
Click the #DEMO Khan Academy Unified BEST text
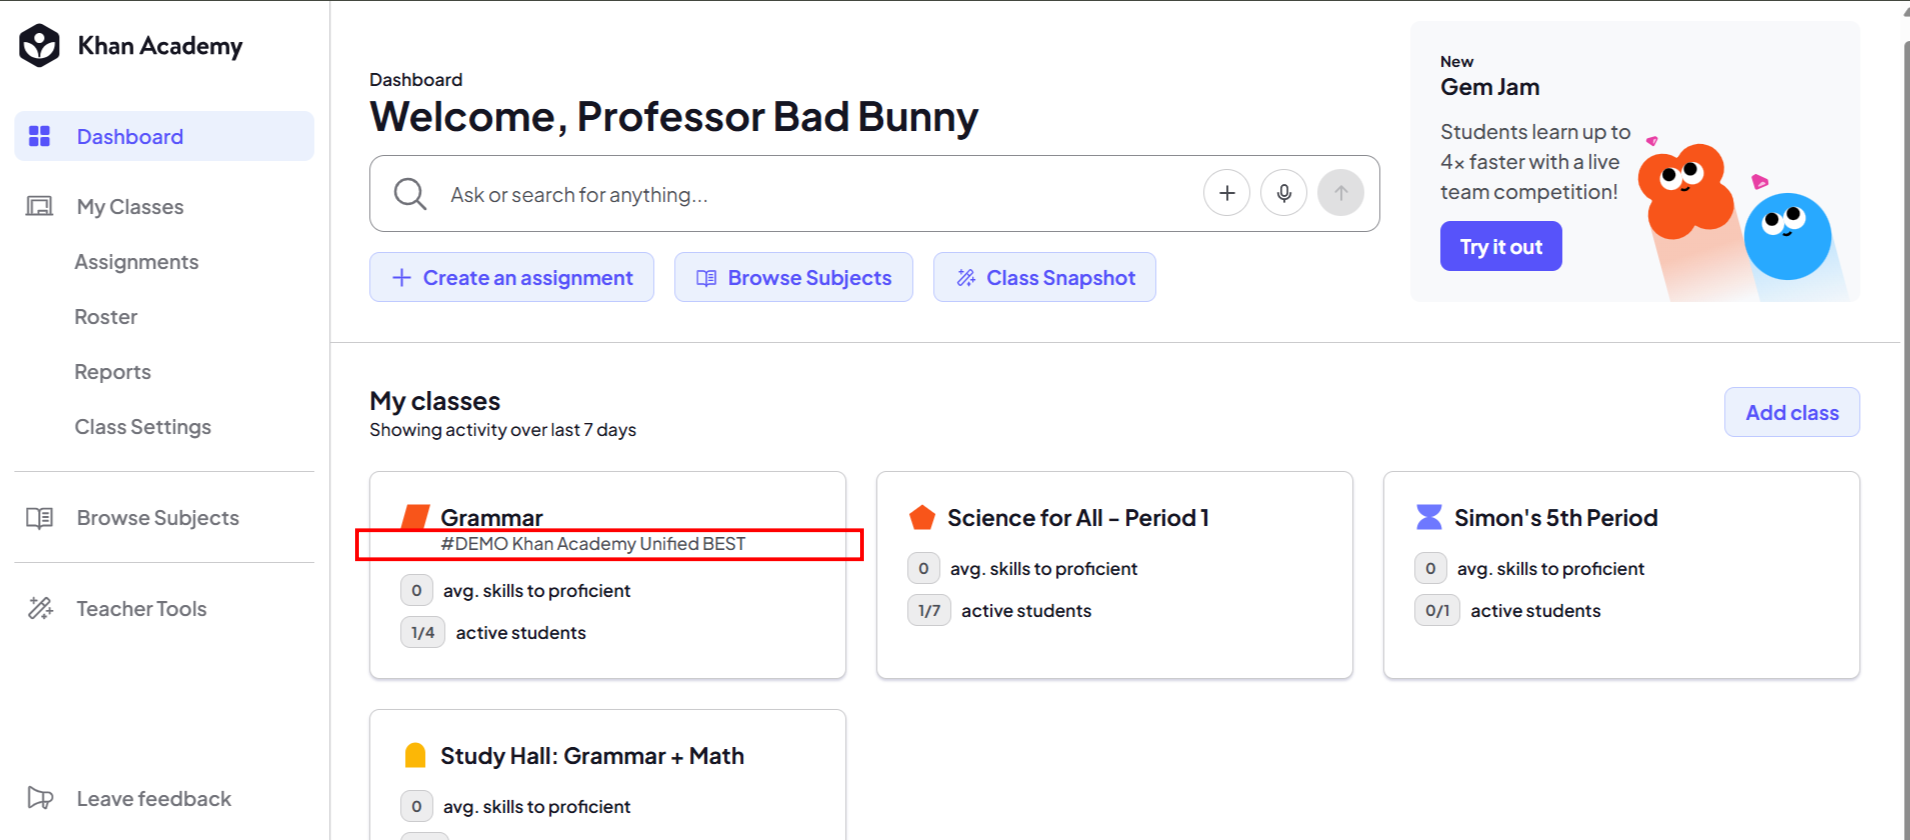click(593, 544)
